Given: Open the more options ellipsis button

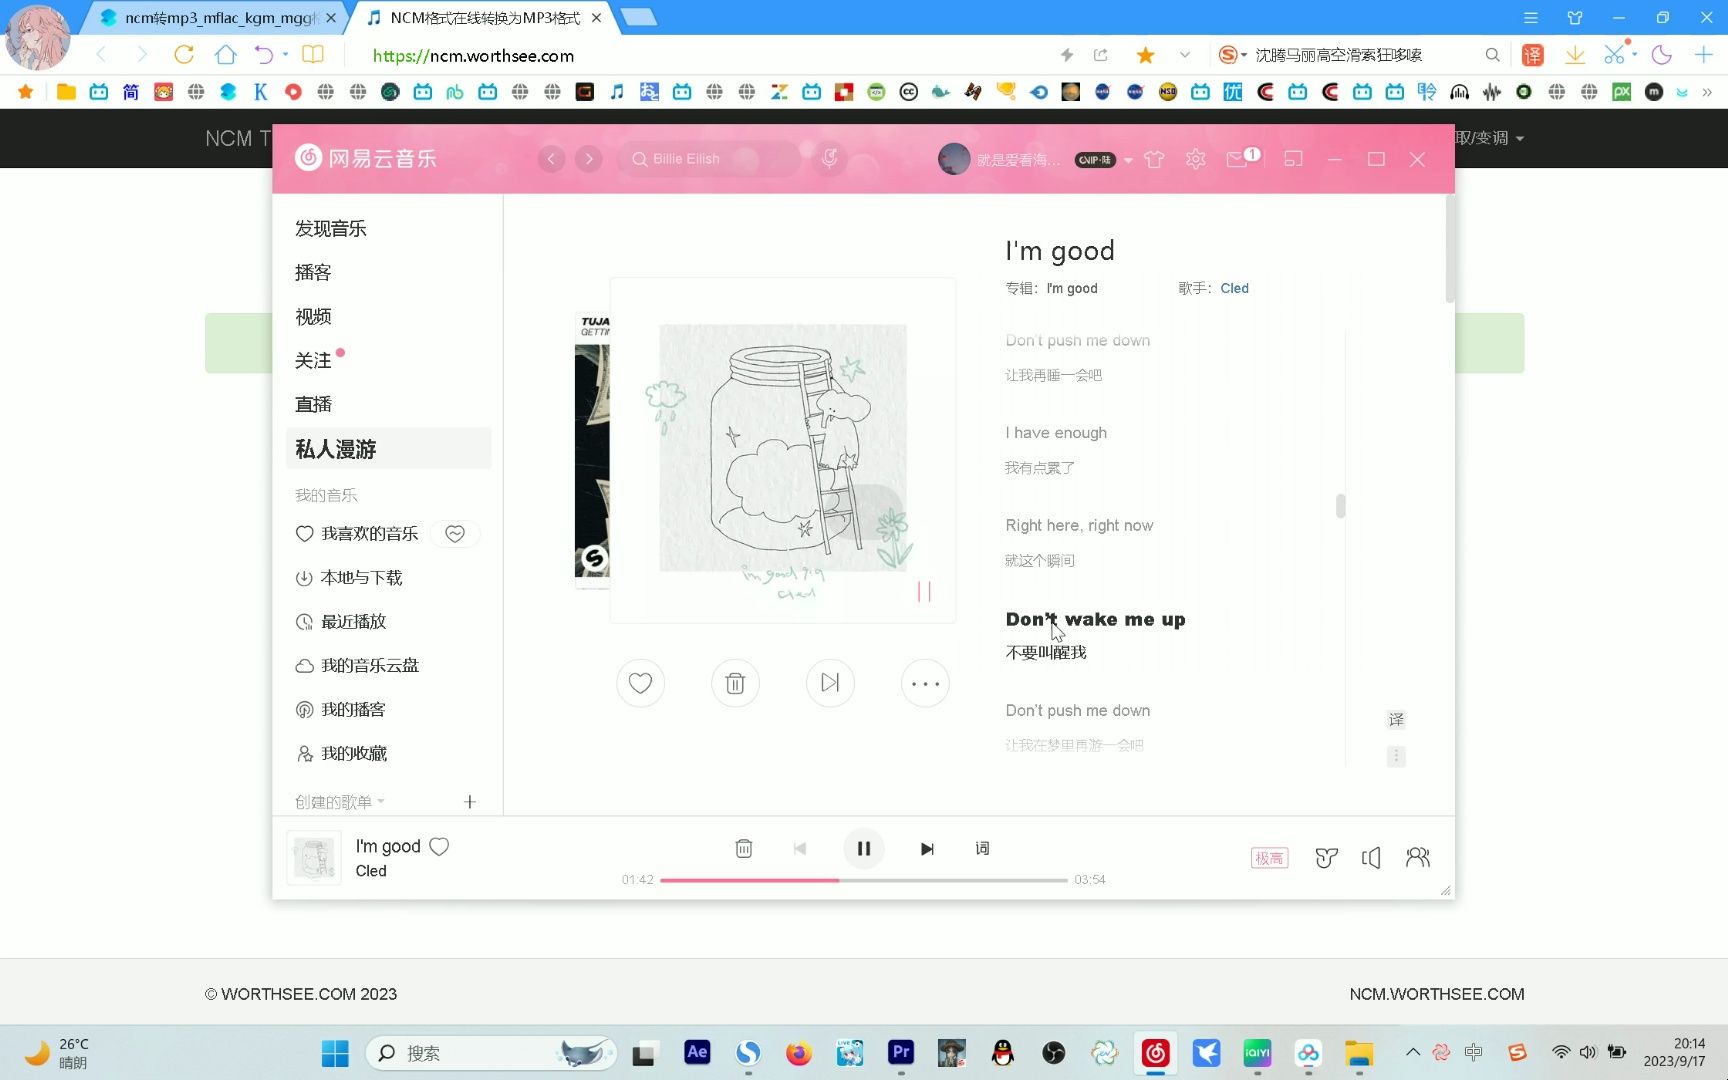Looking at the screenshot, I should click(925, 683).
